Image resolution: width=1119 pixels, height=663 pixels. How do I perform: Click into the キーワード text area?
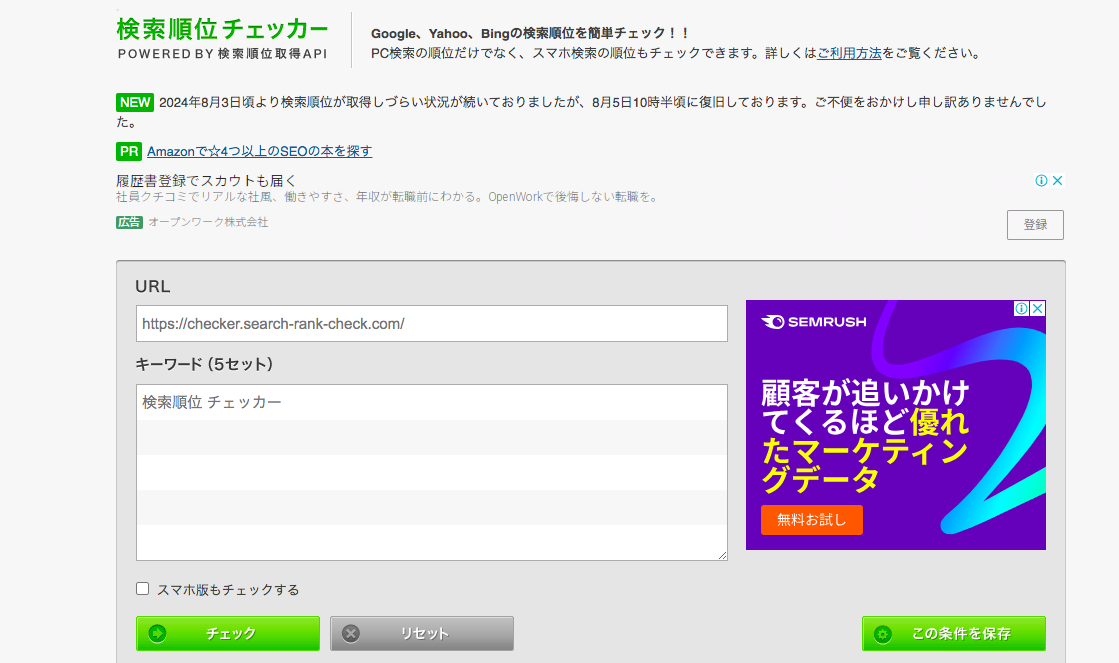pyautogui.click(x=431, y=472)
